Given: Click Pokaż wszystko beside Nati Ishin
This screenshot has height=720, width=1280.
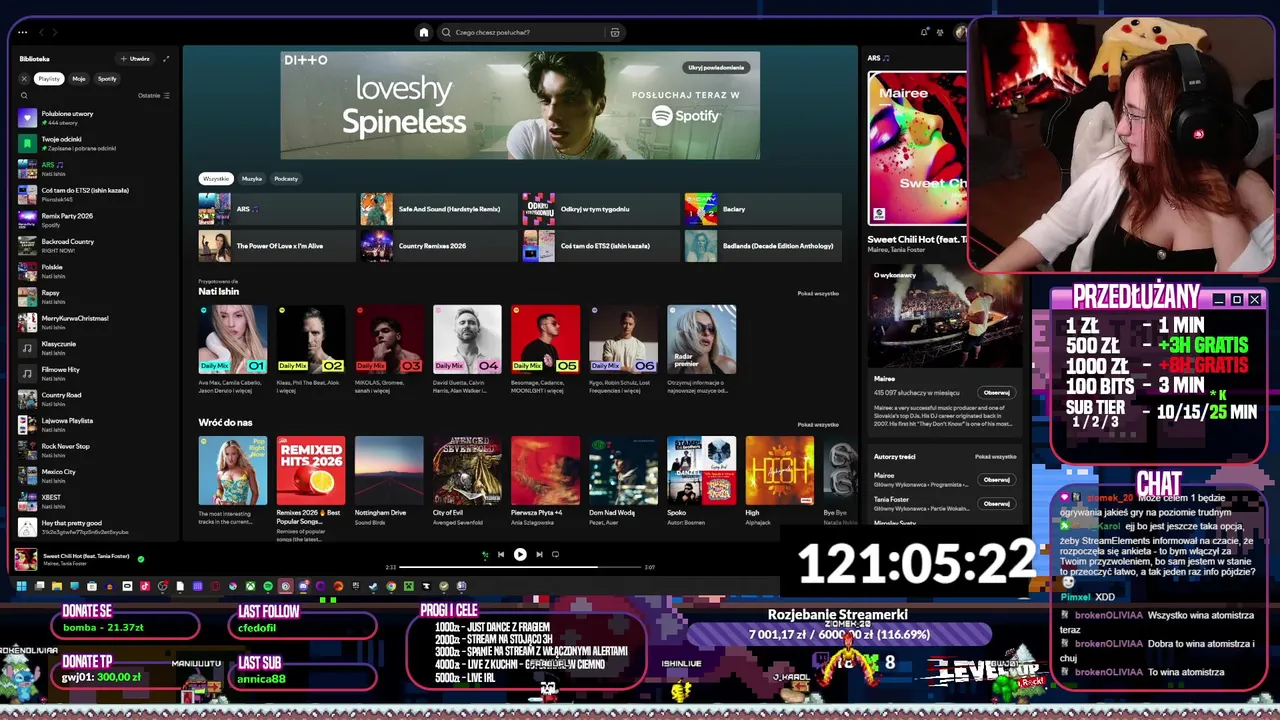Looking at the screenshot, I should [x=818, y=293].
